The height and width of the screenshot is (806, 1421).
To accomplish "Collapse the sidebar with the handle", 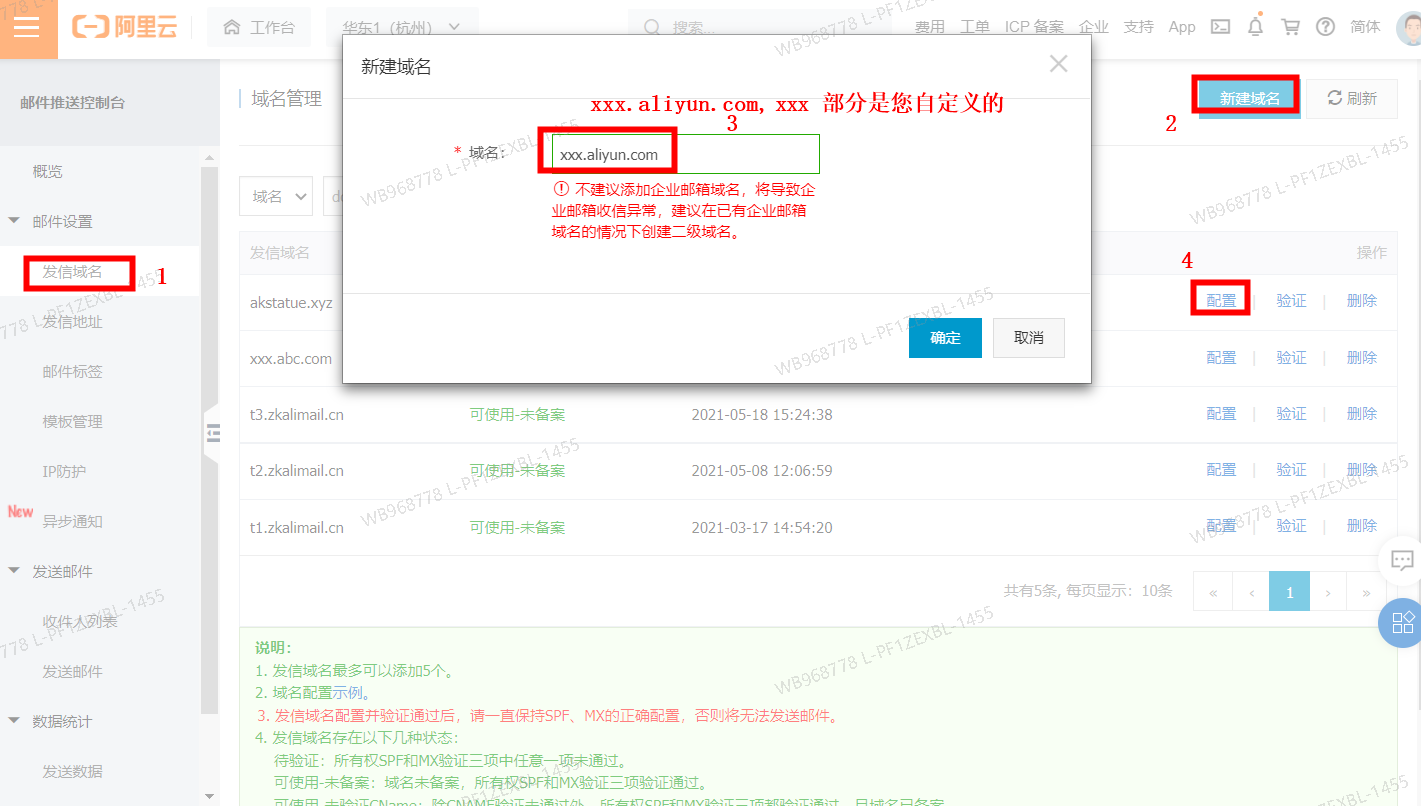I will 211,432.
